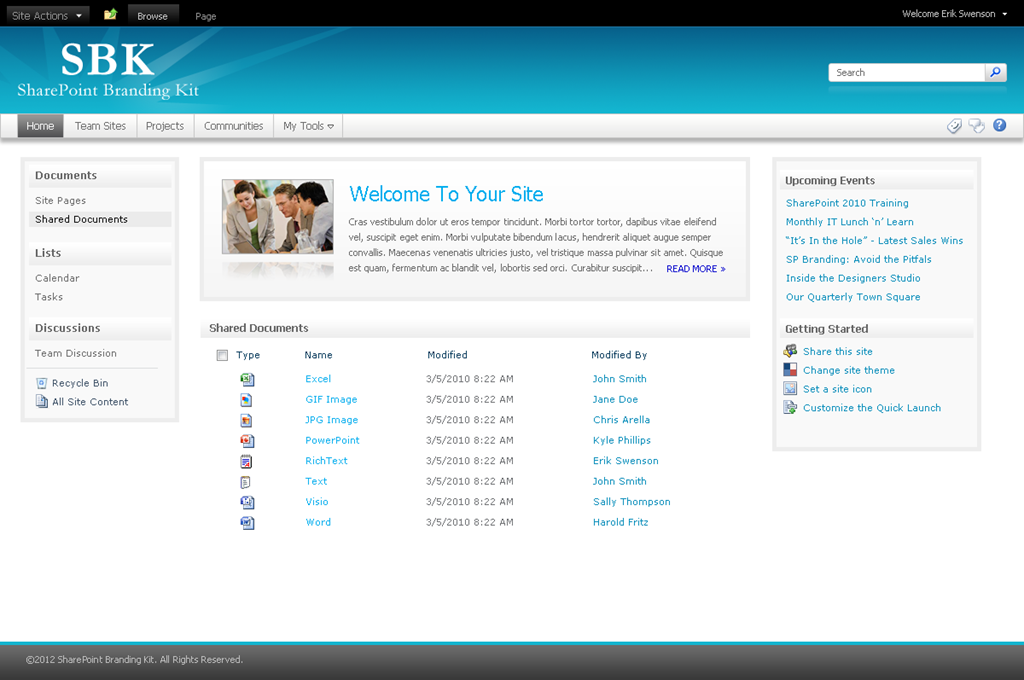
Task: Open the My Tools dropdown menu
Action: (x=308, y=126)
